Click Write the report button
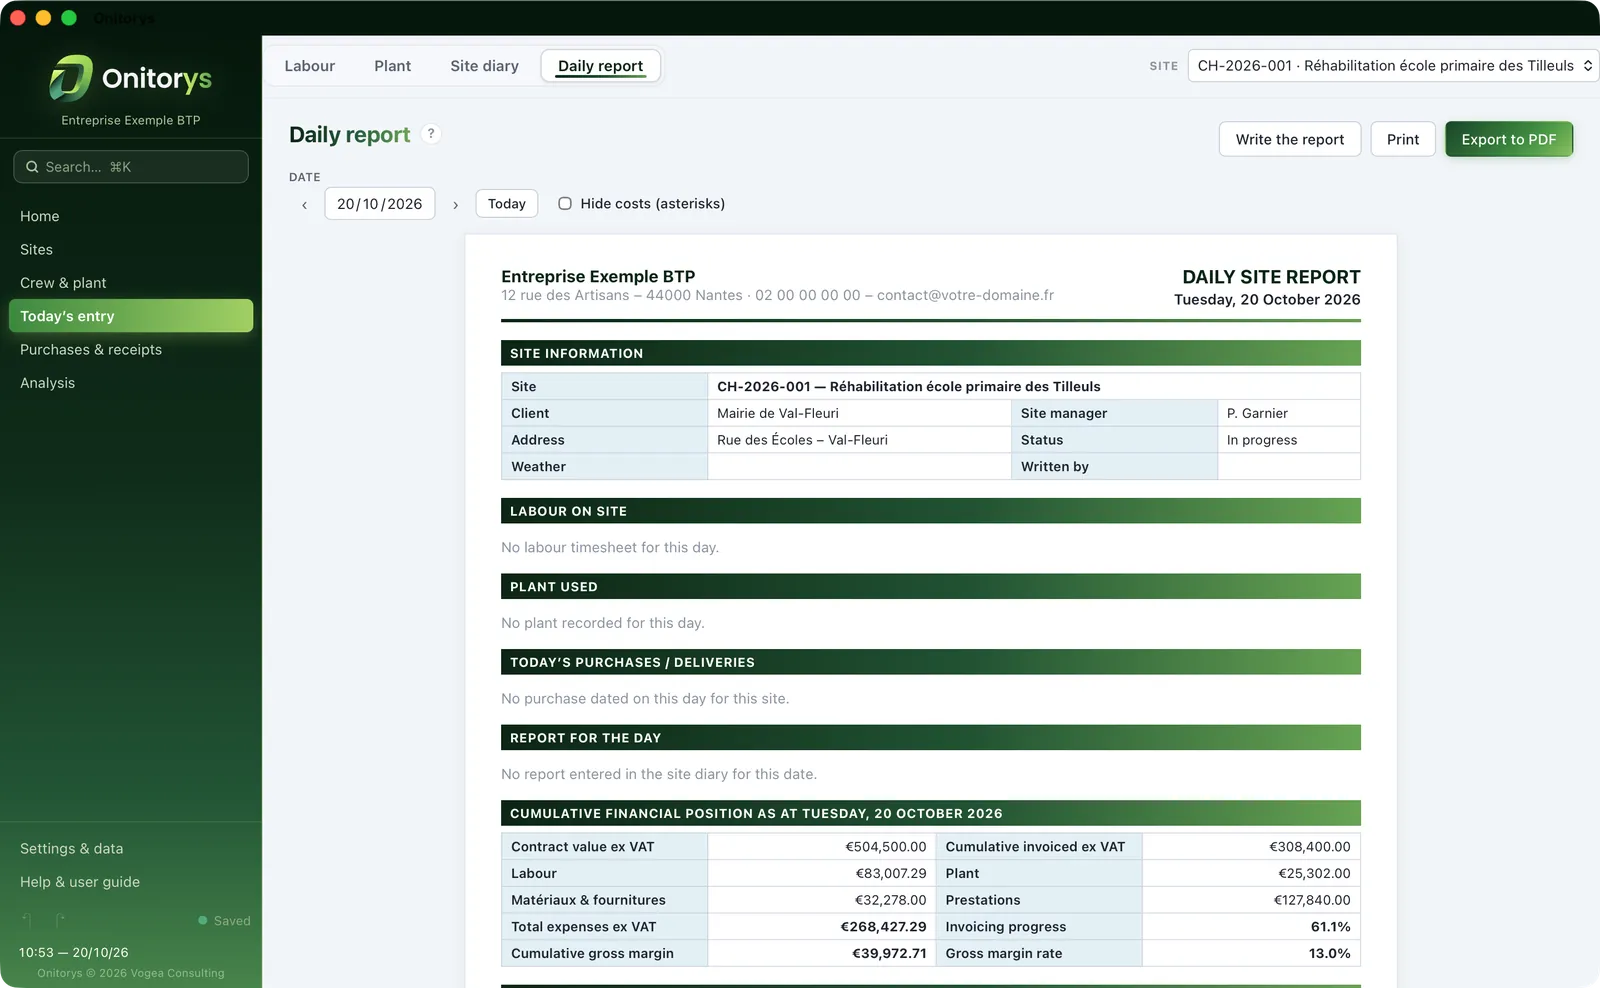 pos(1290,139)
